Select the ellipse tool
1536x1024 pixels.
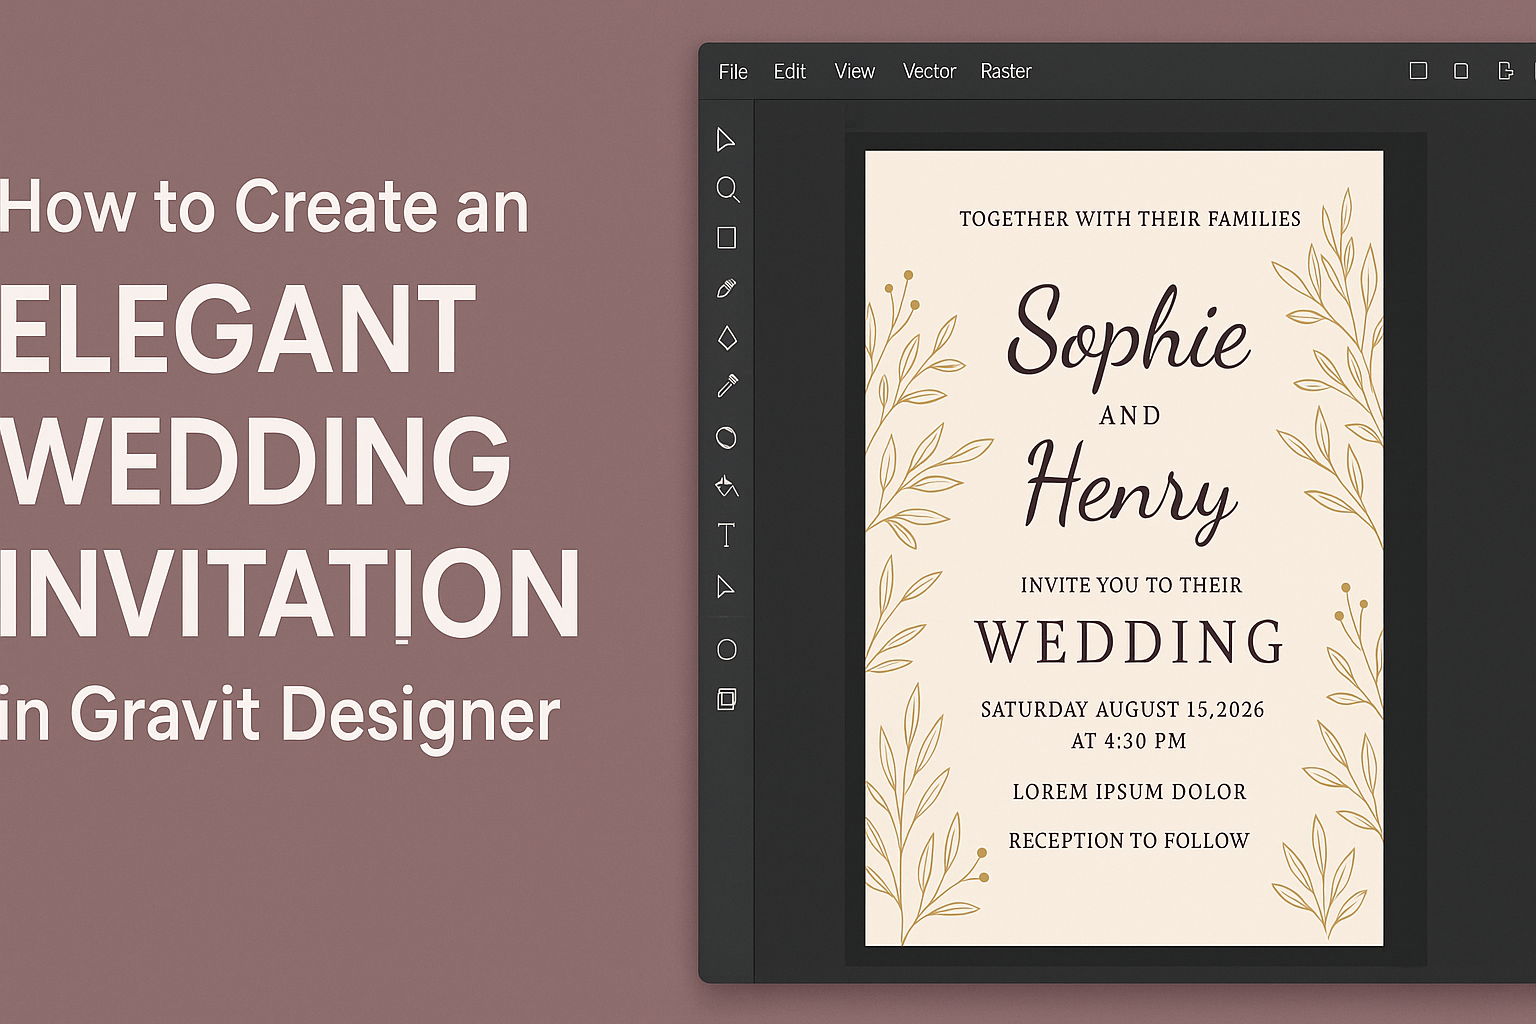tap(727, 650)
